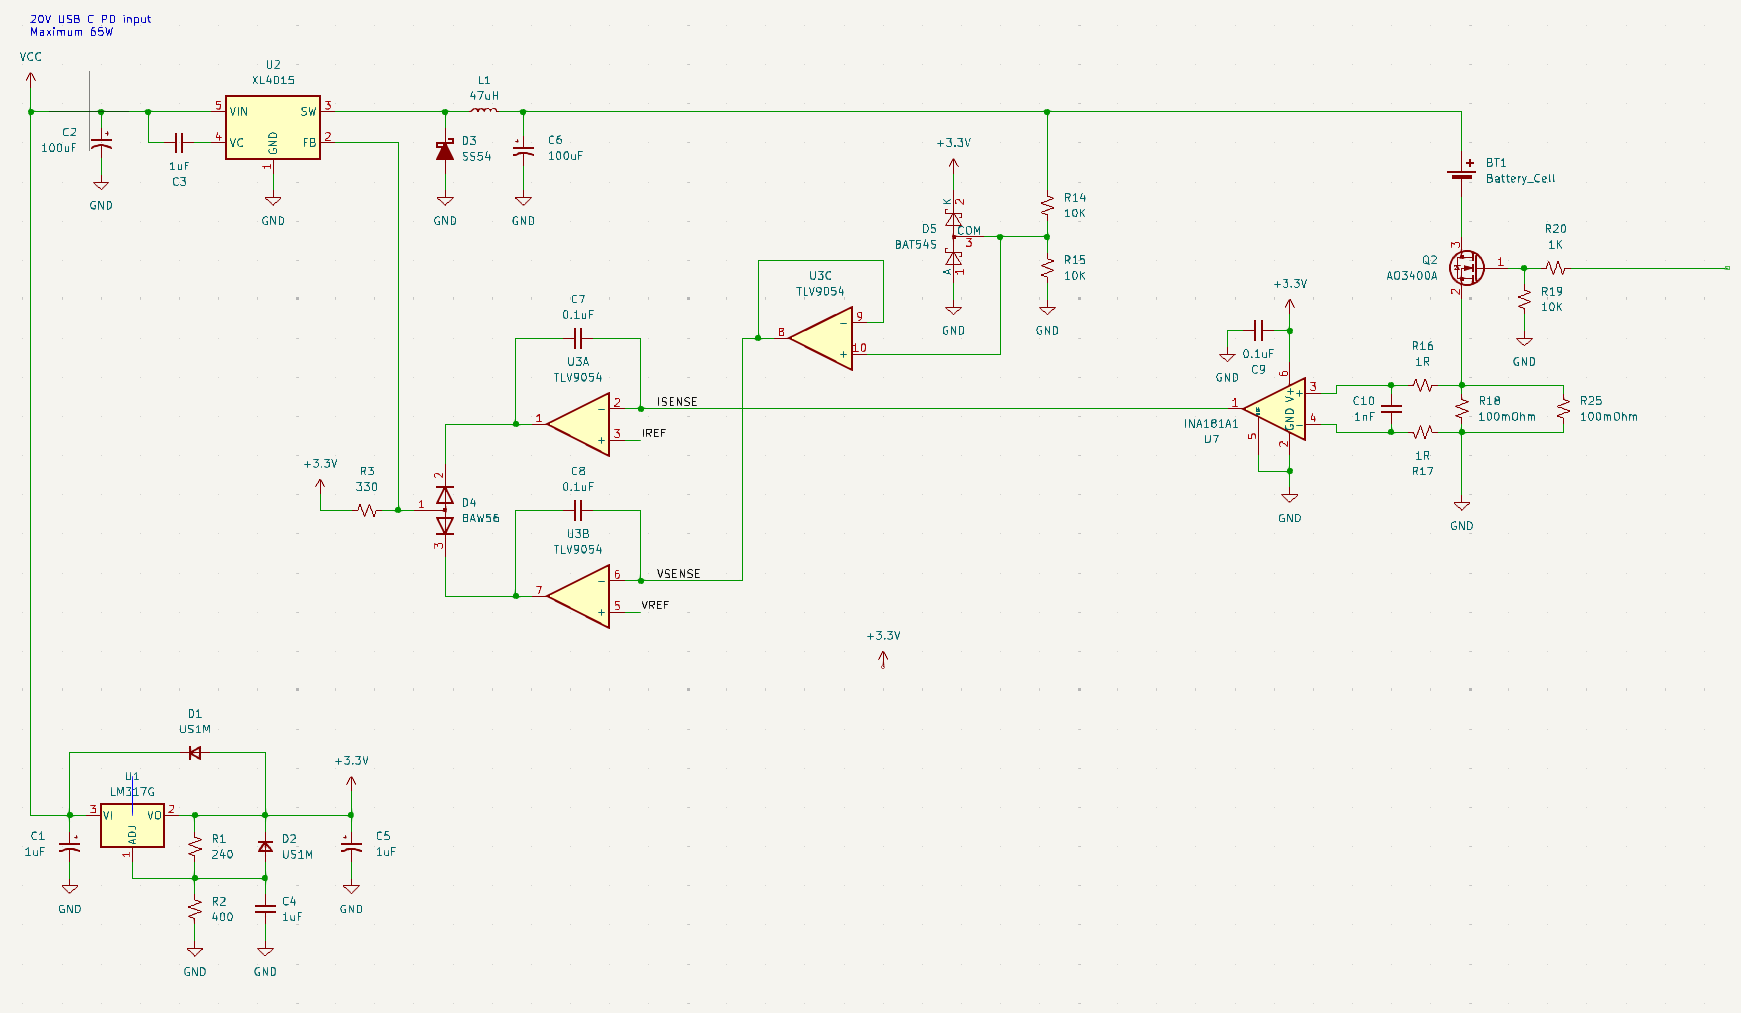The height and width of the screenshot is (1013, 1741).
Task: Click the D1 US1M diode symbol
Action: pyautogui.click(x=195, y=753)
